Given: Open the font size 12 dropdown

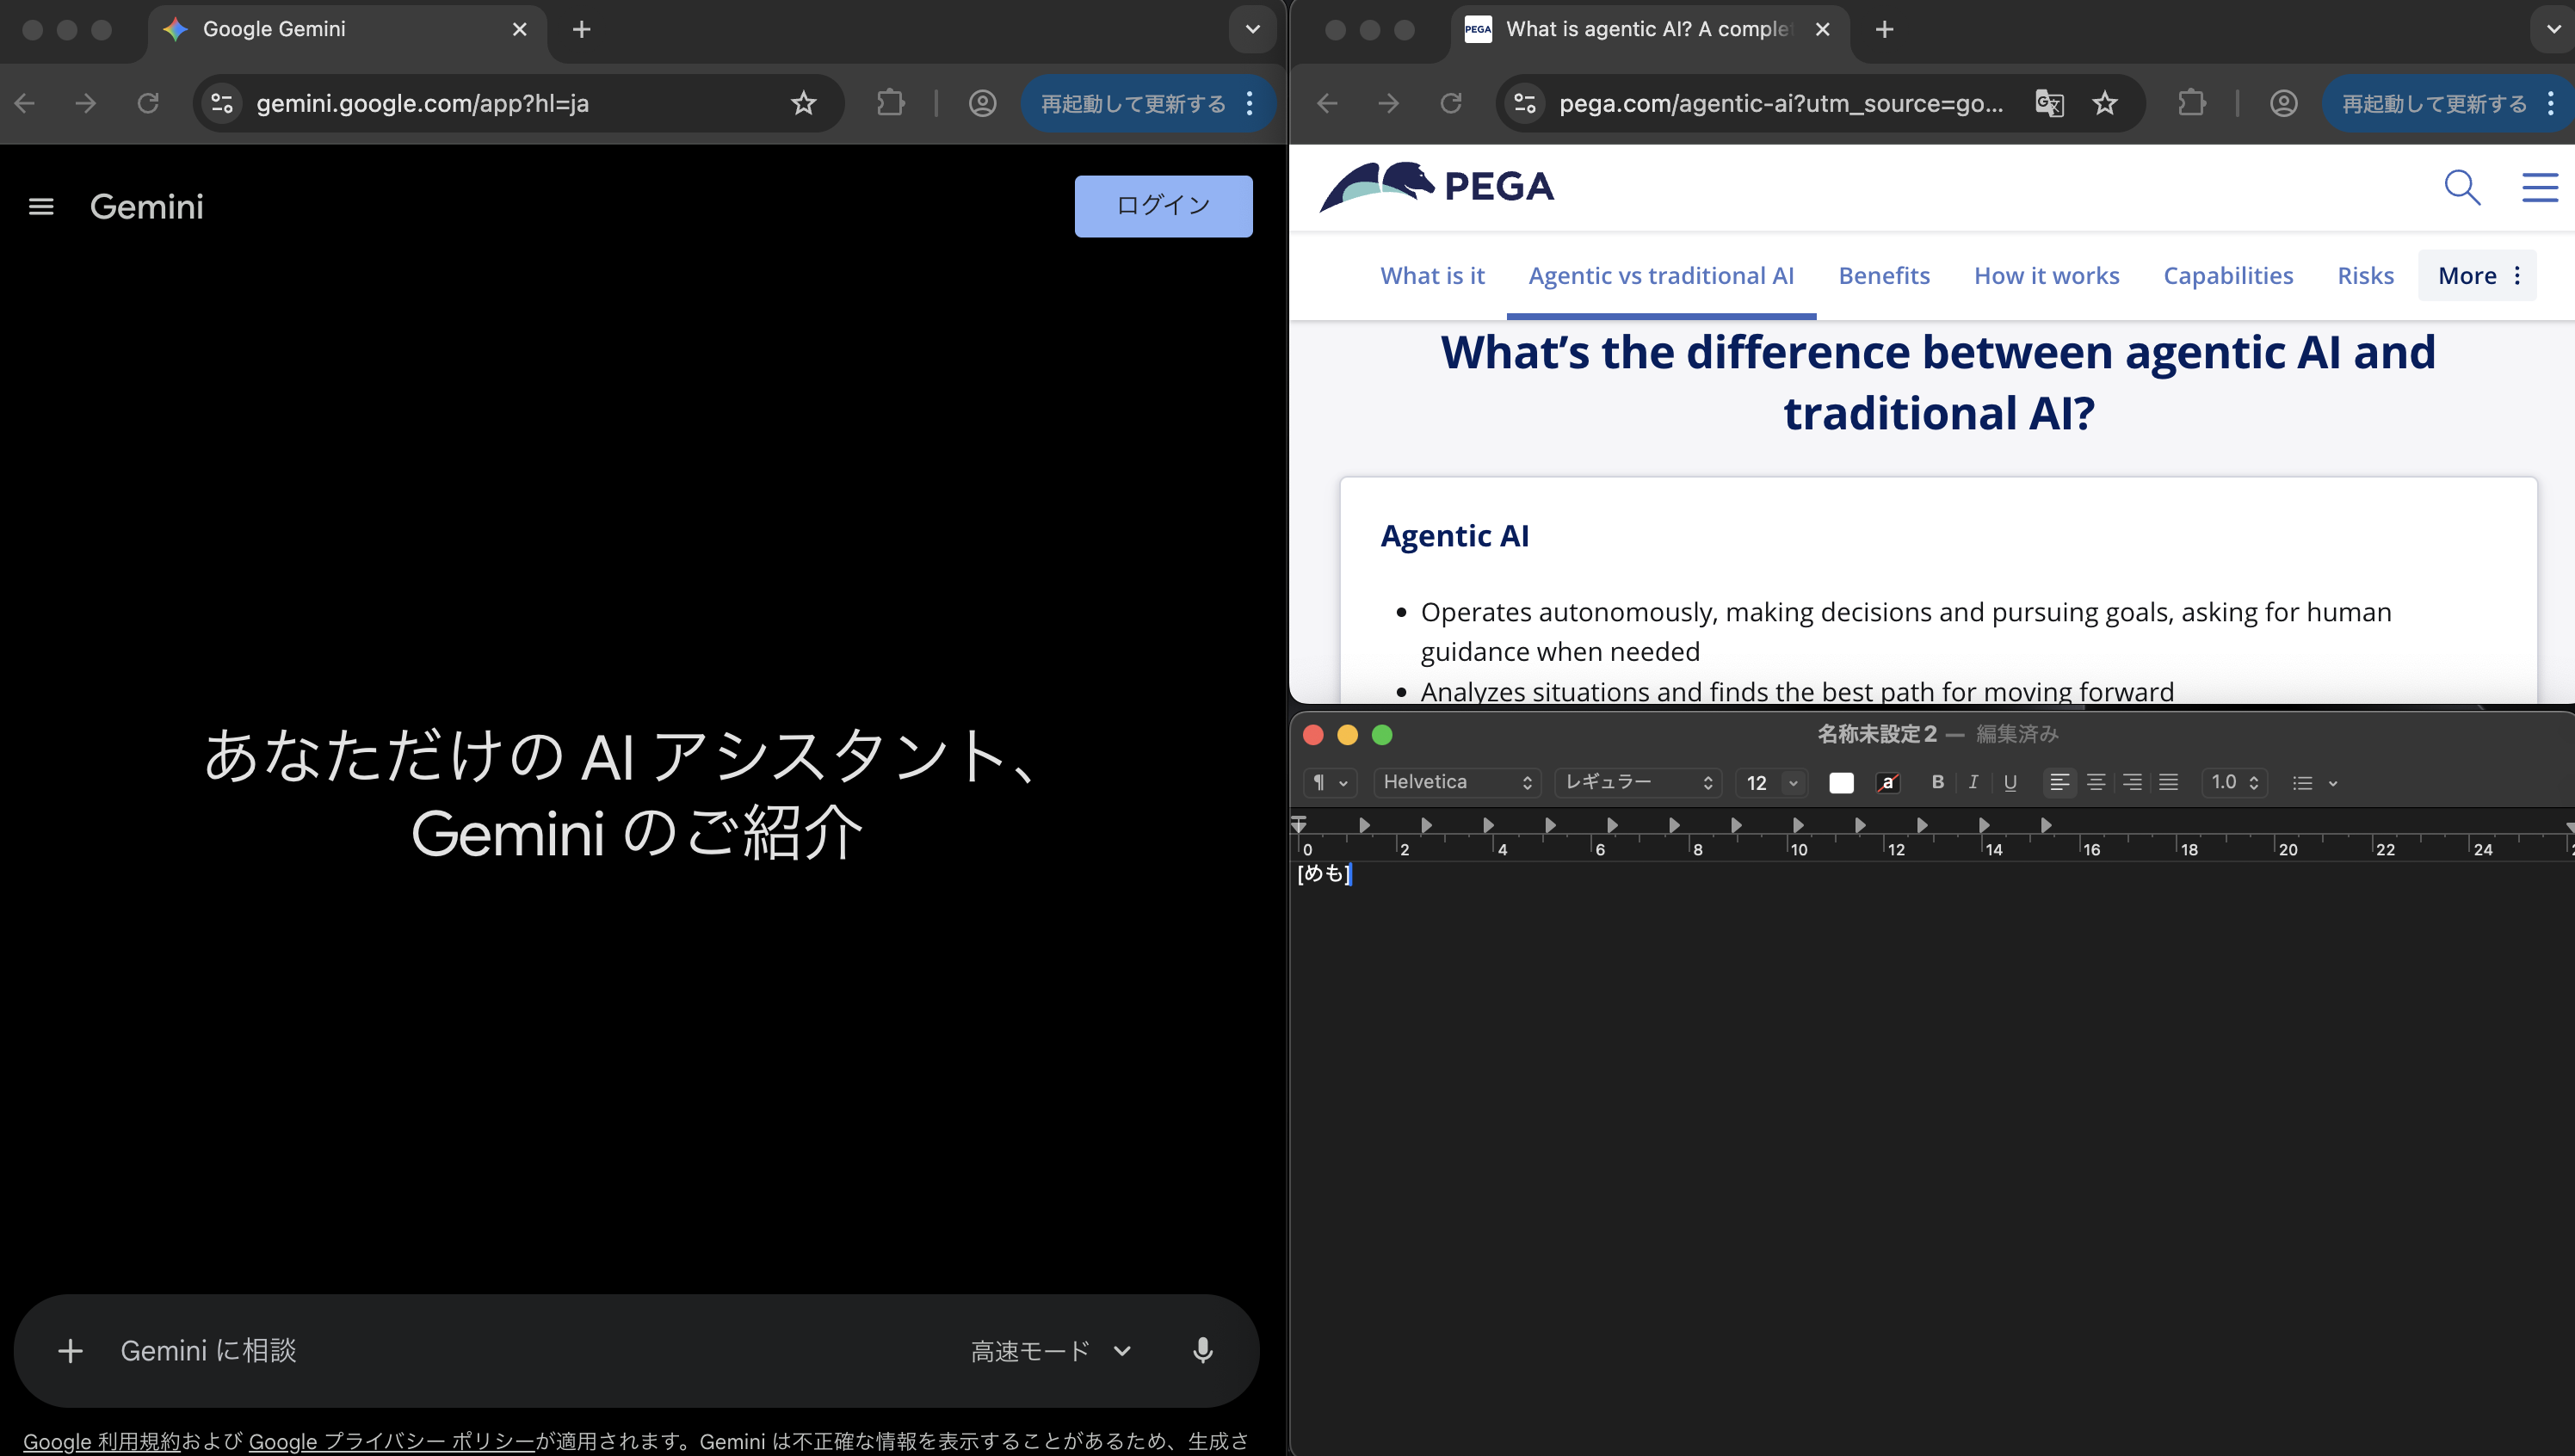Looking at the screenshot, I should 1770,783.
